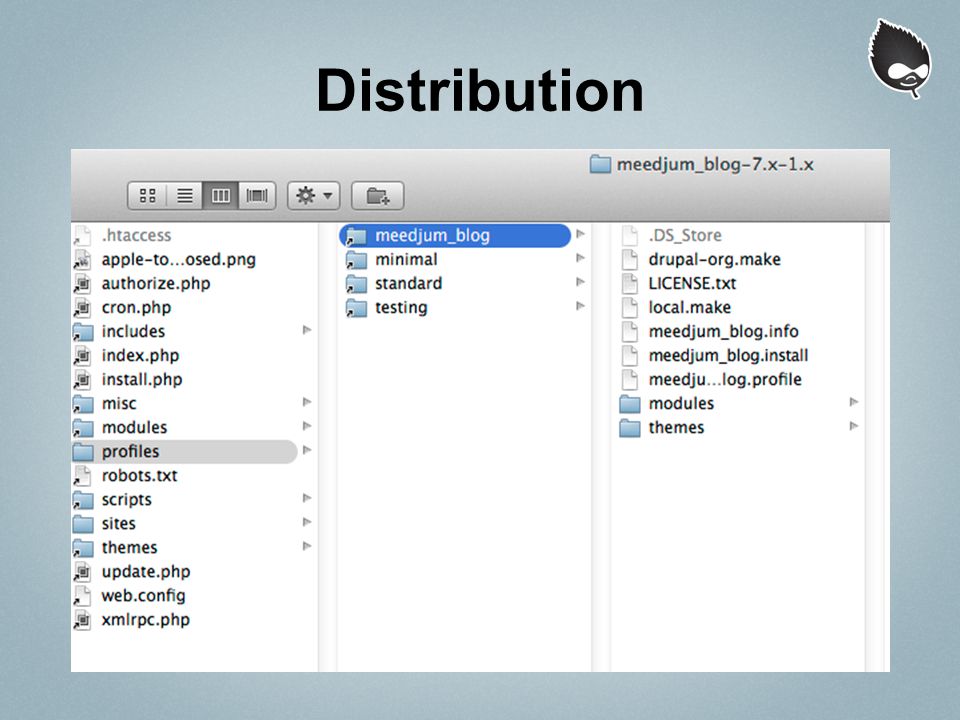
Task: Expand the minimal folder arrow
Action: 580,258
